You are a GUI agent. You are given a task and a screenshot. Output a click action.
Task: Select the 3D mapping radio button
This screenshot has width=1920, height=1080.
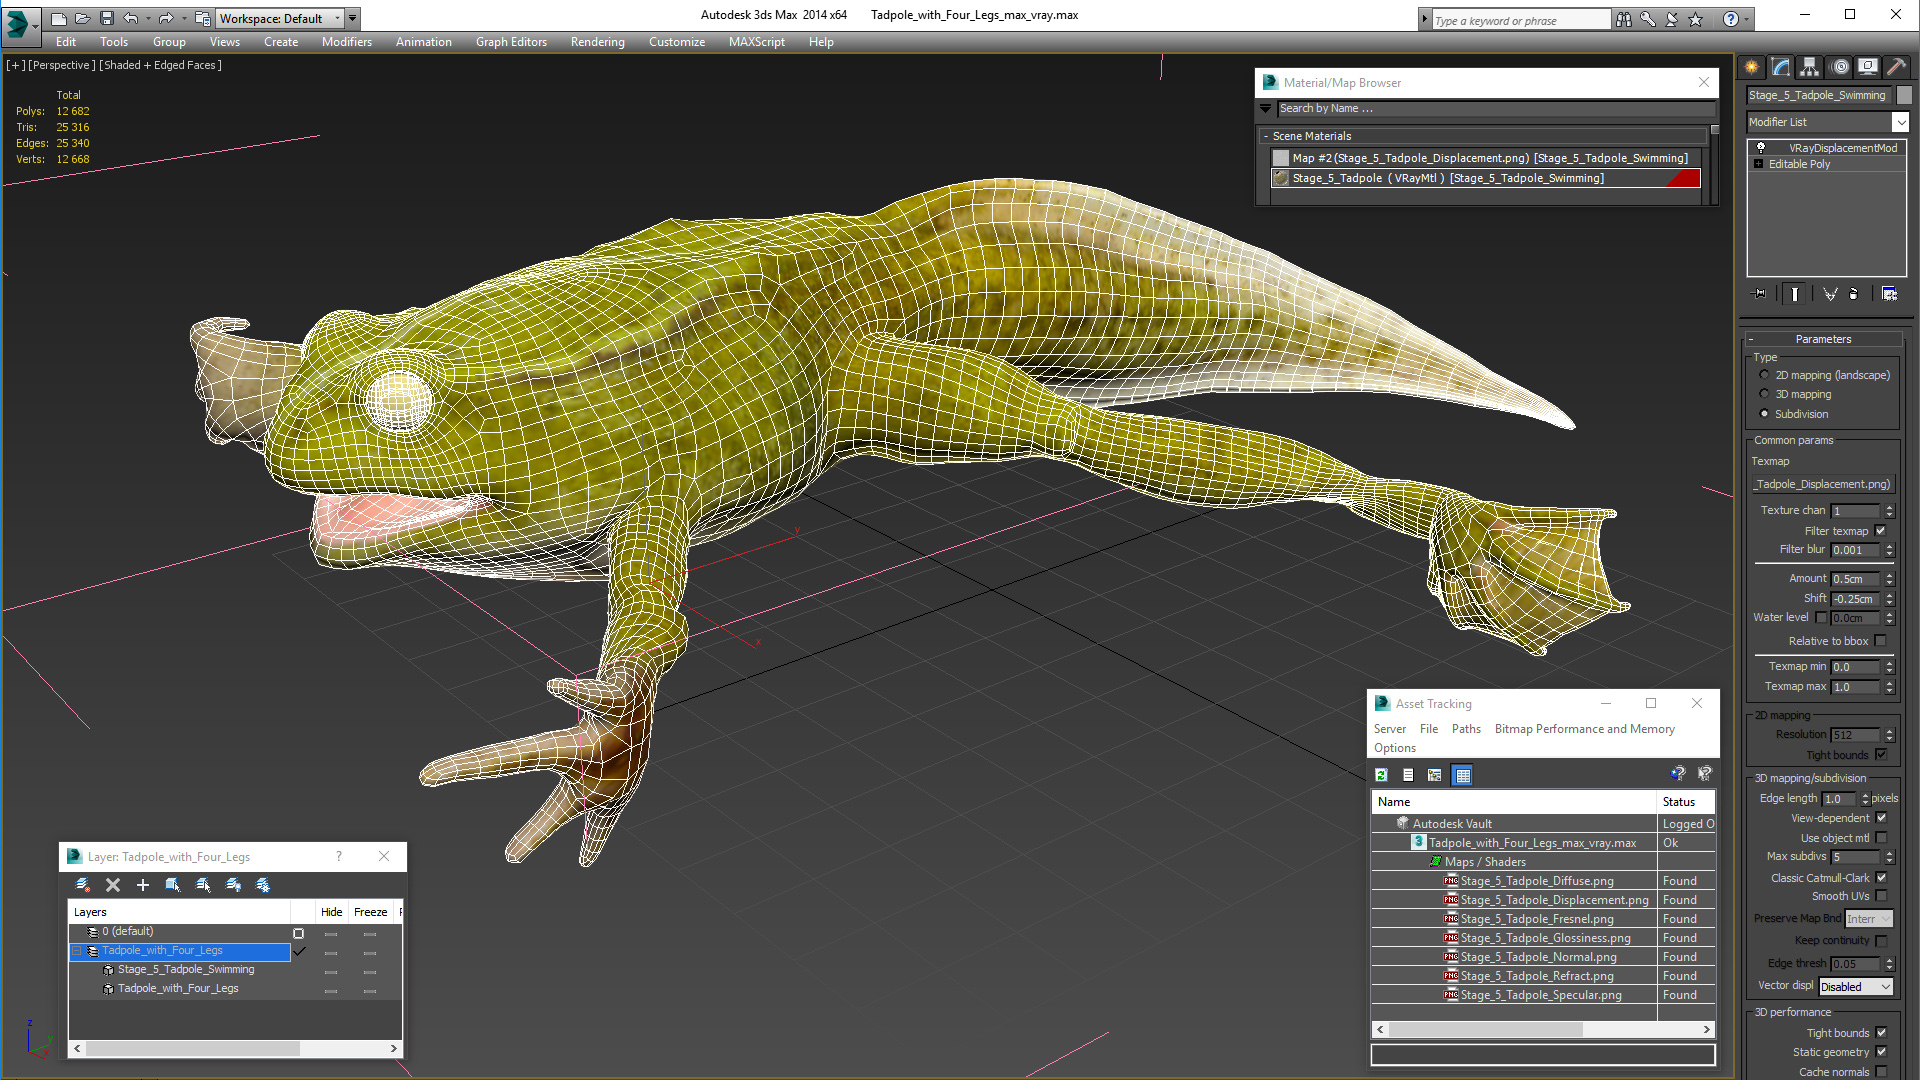tap(1764, 394)
